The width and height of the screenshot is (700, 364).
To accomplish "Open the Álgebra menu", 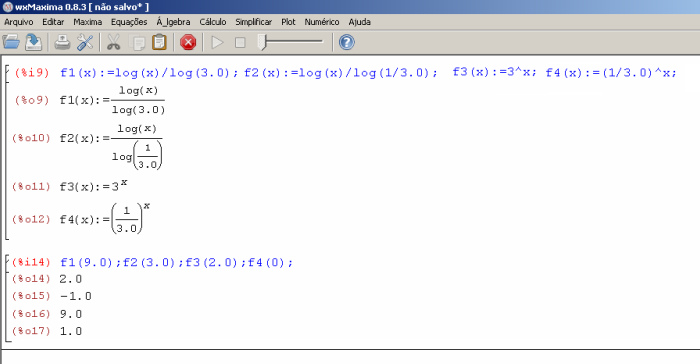I will [173, 22].
